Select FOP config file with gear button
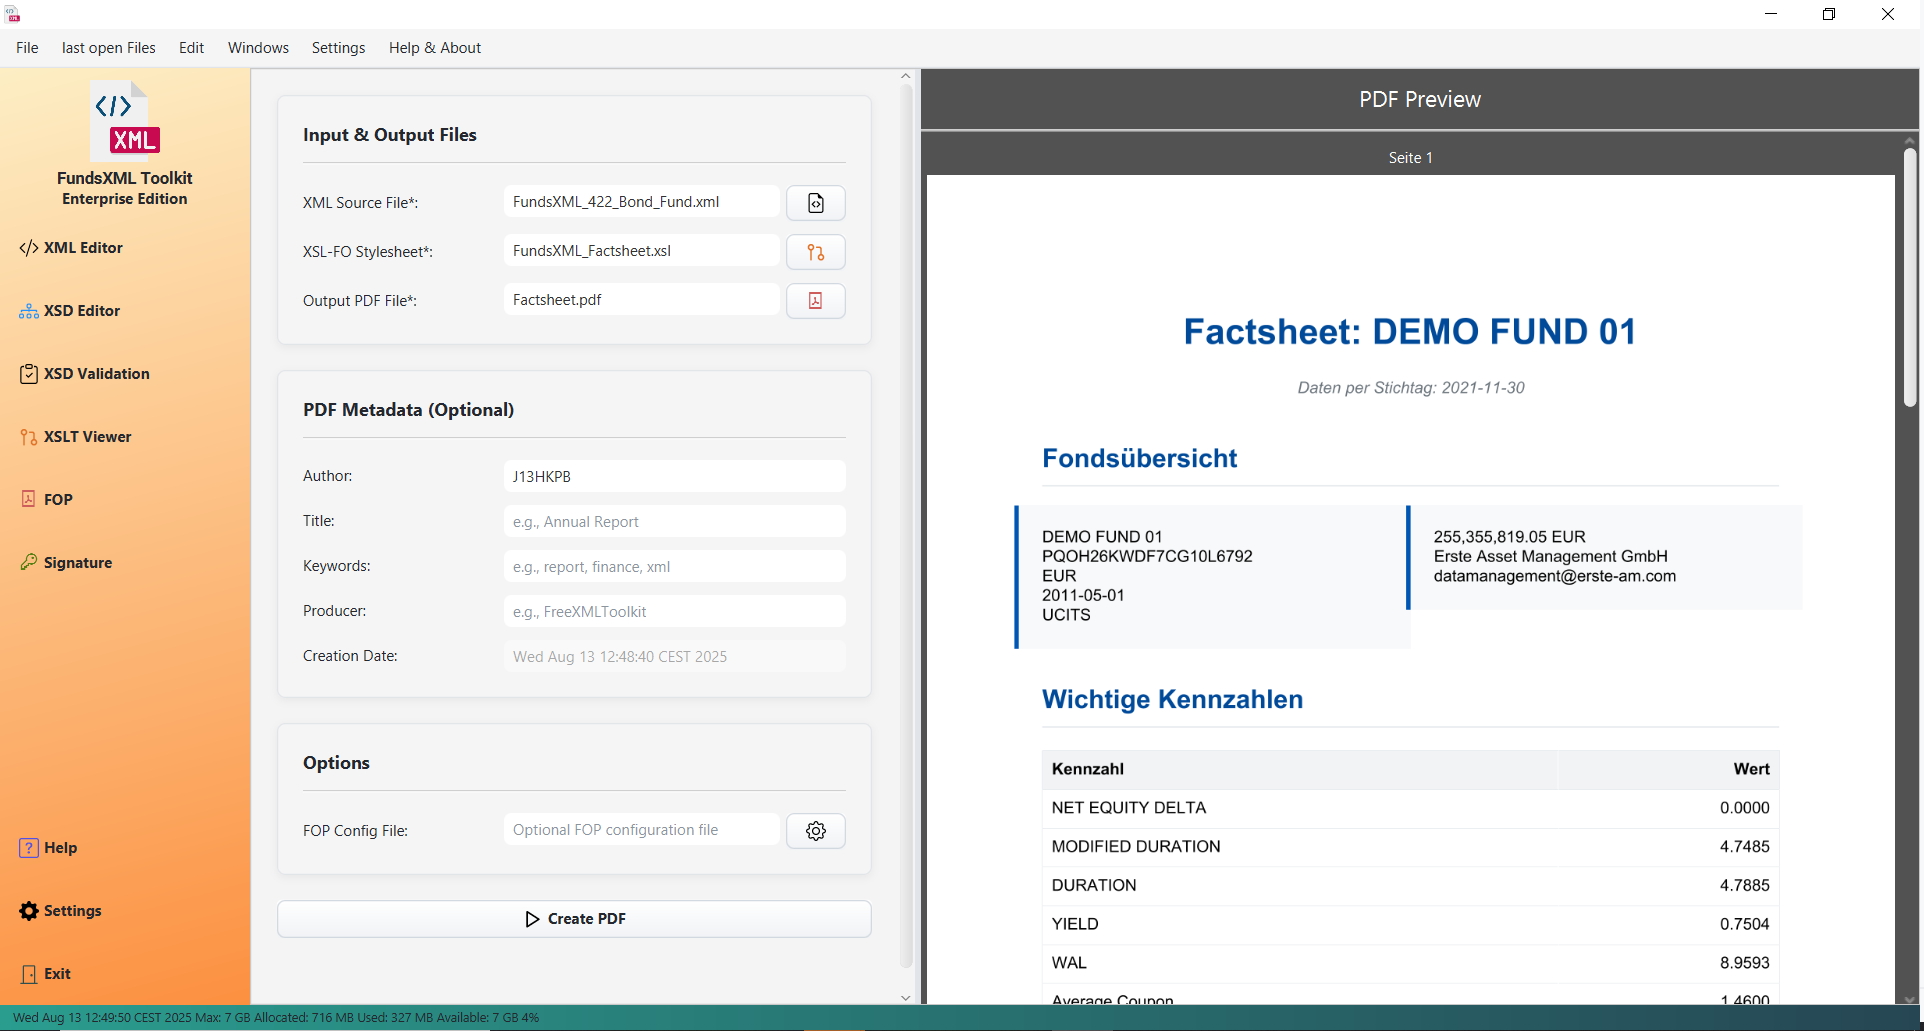This screenshot has width=1924, height=1031. (816, 831)
